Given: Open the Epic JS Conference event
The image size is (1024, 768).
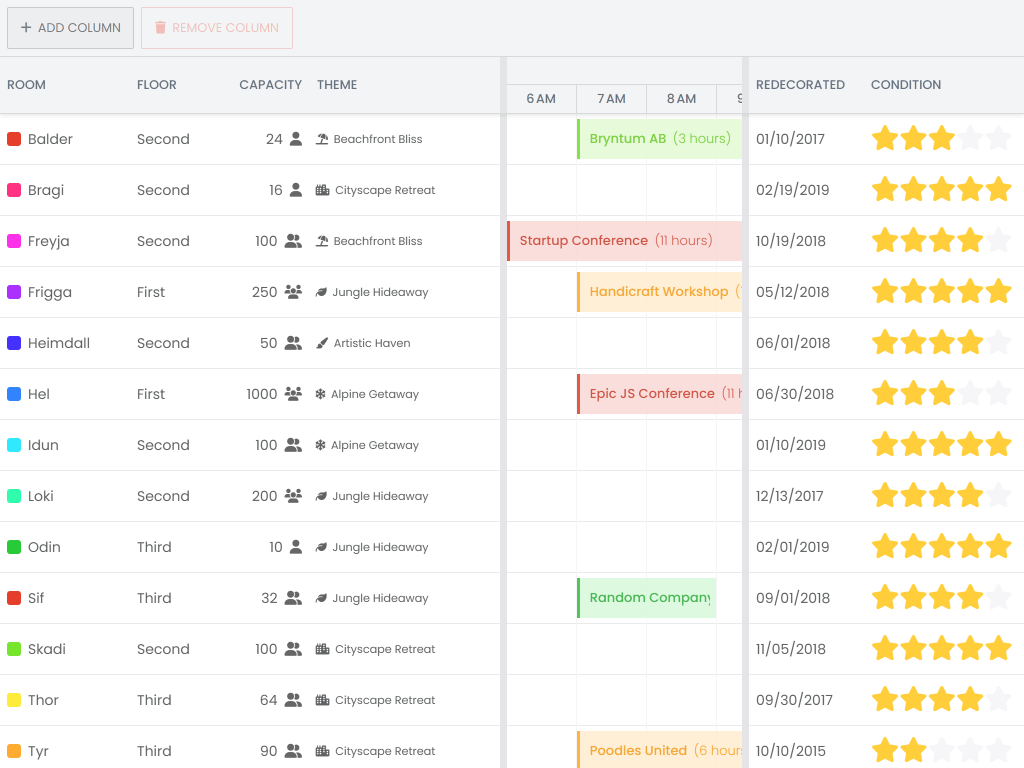Looking at the screenshot, I should coord(660,394).
